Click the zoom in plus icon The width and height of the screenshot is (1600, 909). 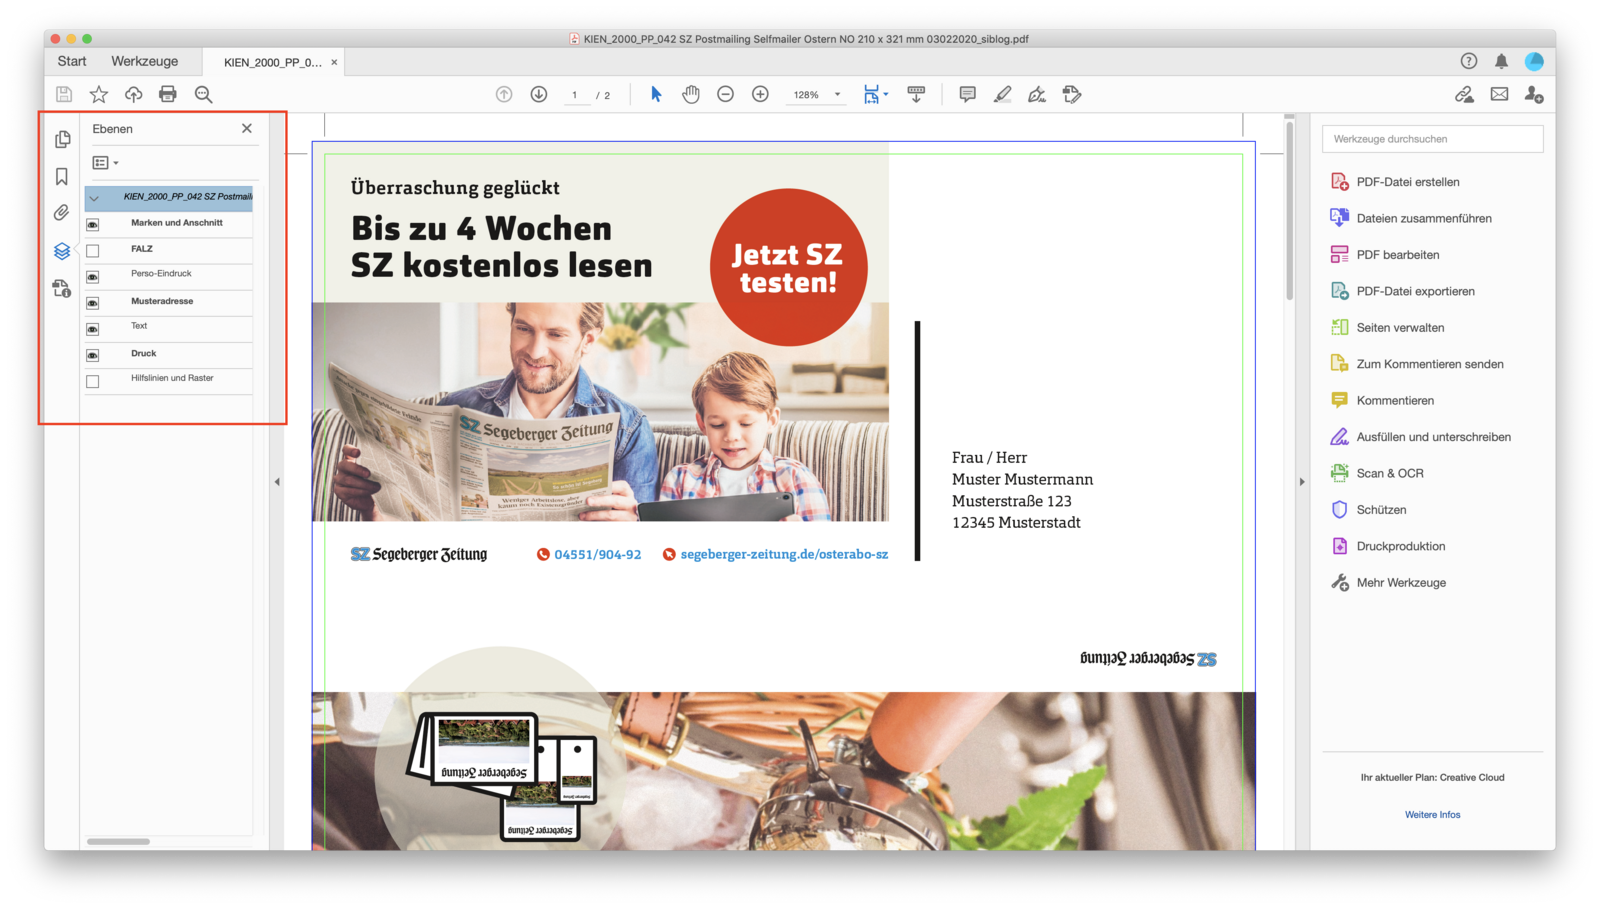point(760,94)
